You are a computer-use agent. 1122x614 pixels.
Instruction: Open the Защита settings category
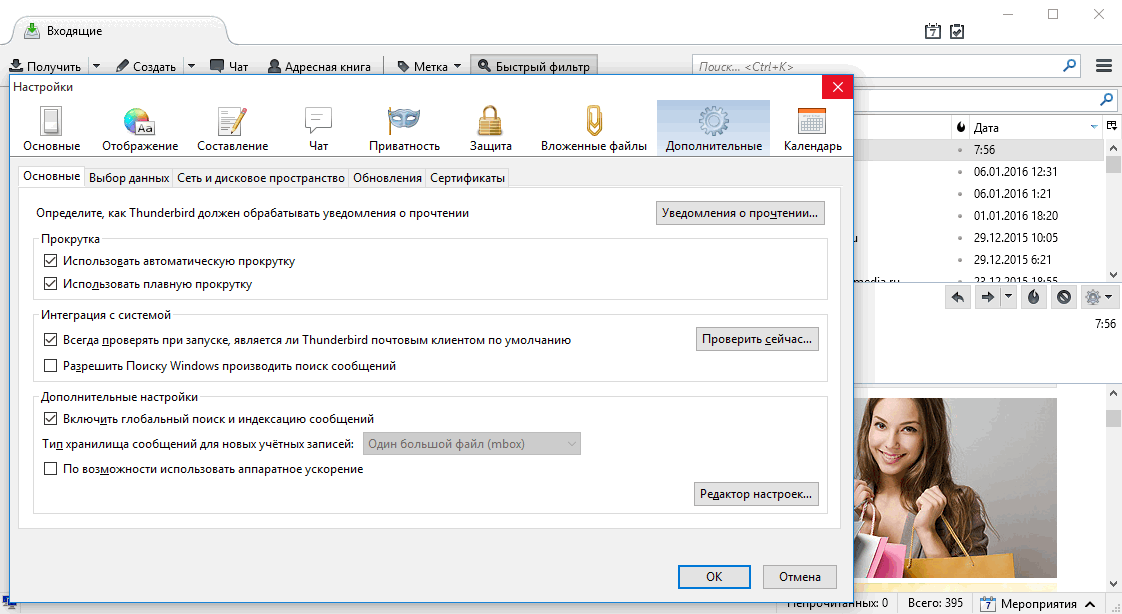[x=490, y=128]
